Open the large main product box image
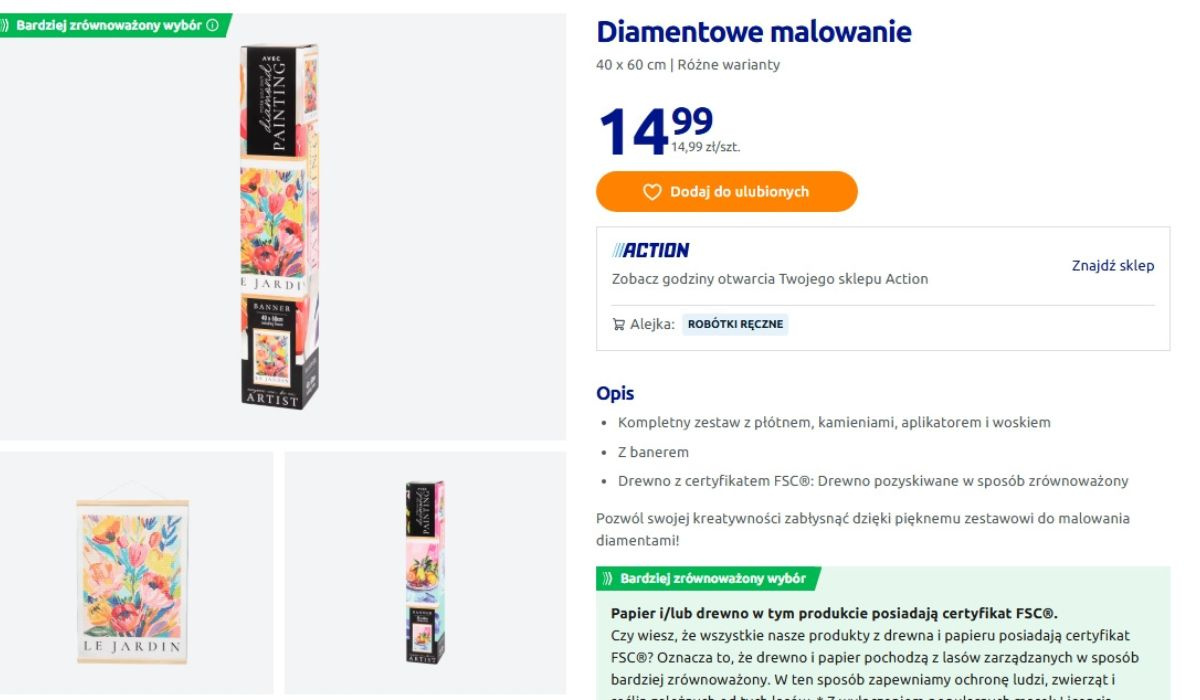Viewport: 1200px width, 700px height. pyautogui.click(x=279, y=225)
